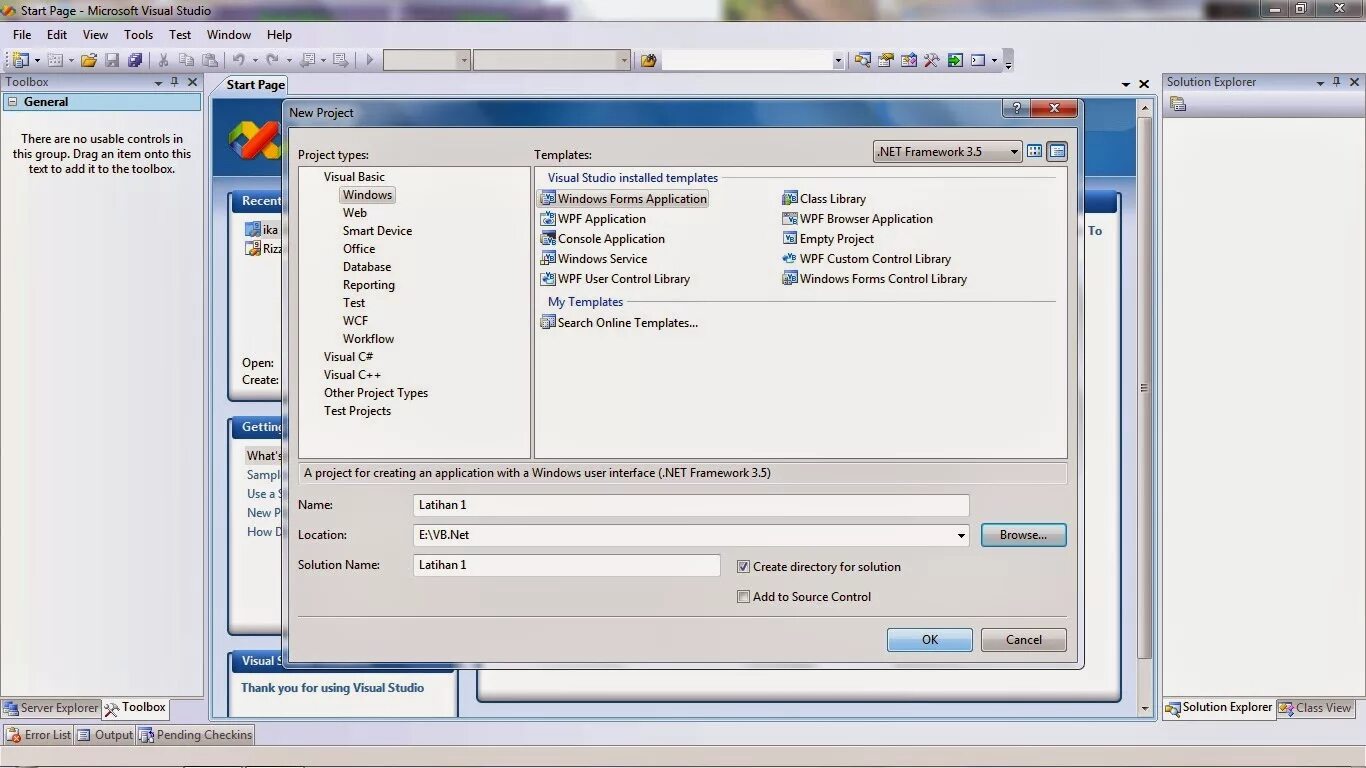Screen dimensions: 1366x768
Task: Click the Solution Name input field
Action: point(566,565)
